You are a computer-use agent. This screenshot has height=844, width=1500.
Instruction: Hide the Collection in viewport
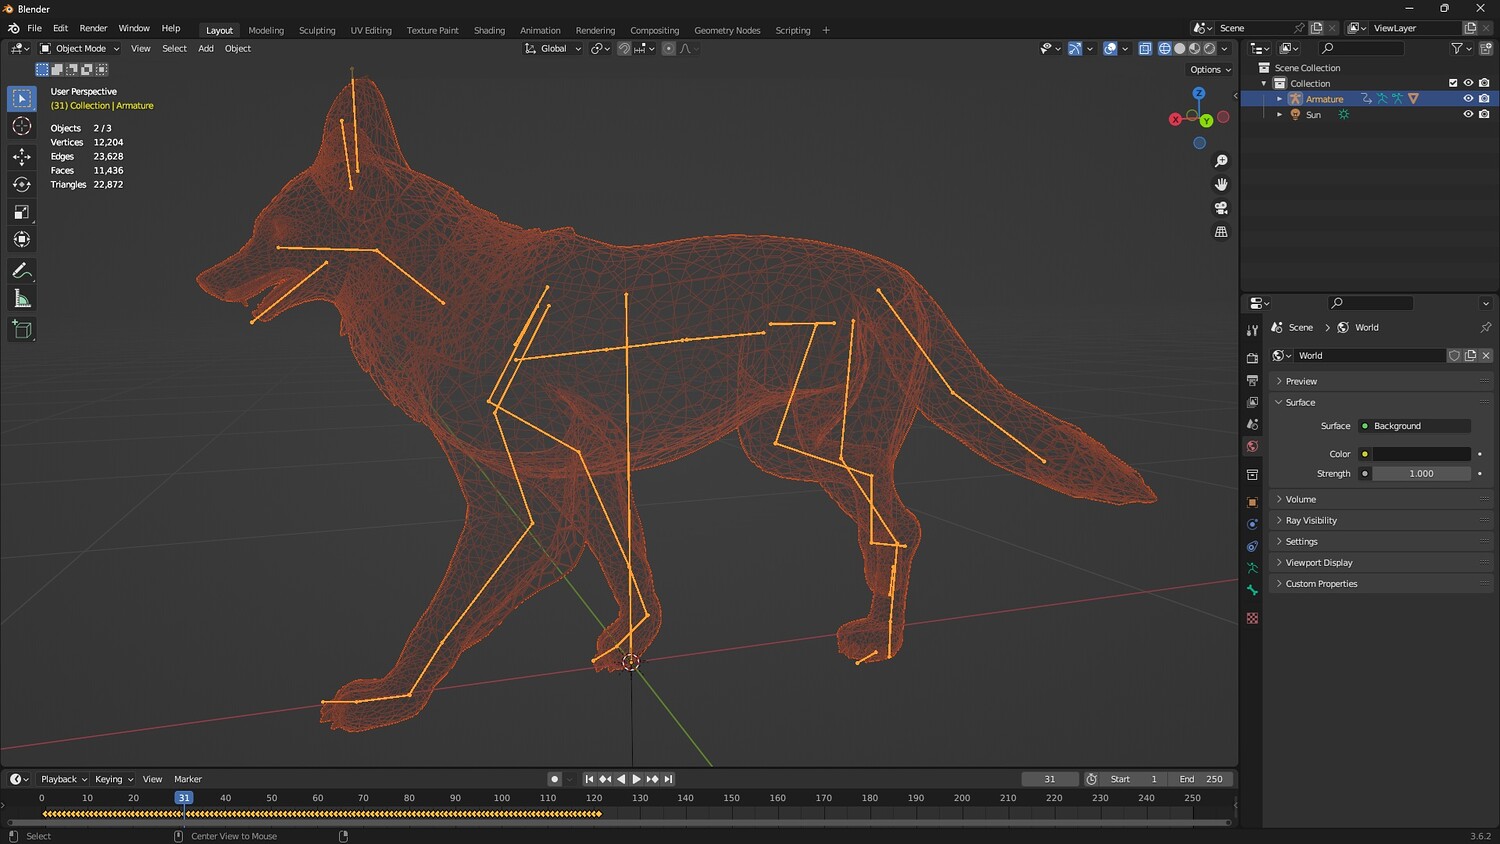pos(1468,83)
